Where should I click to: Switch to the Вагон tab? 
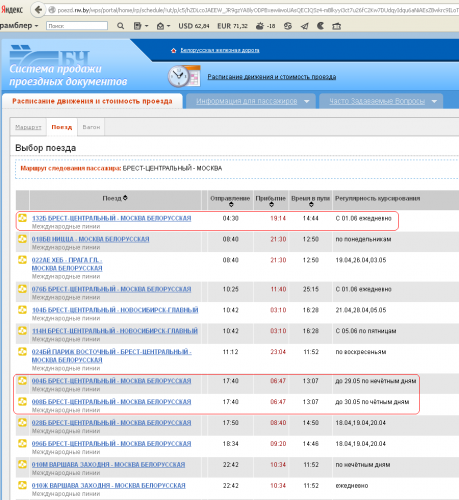pyautogui.click(x=91, y=127)
